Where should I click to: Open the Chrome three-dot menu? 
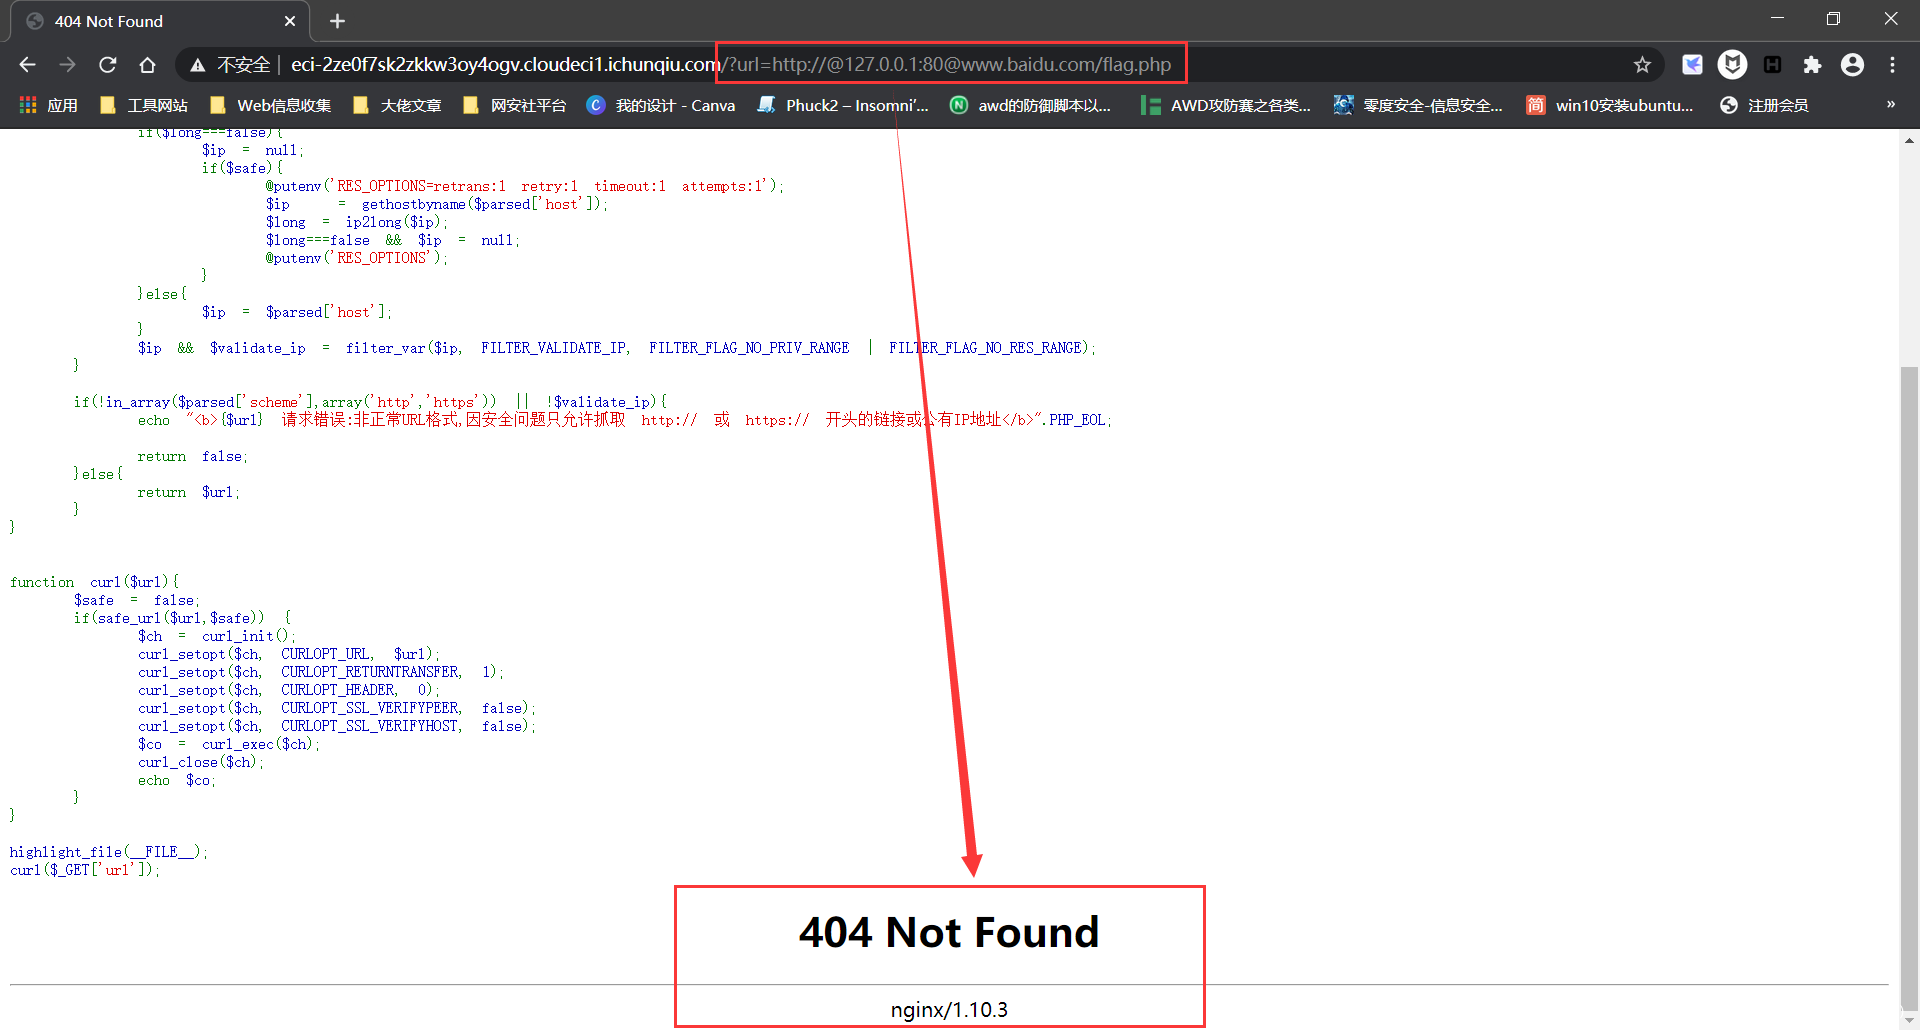(1892, 65)
